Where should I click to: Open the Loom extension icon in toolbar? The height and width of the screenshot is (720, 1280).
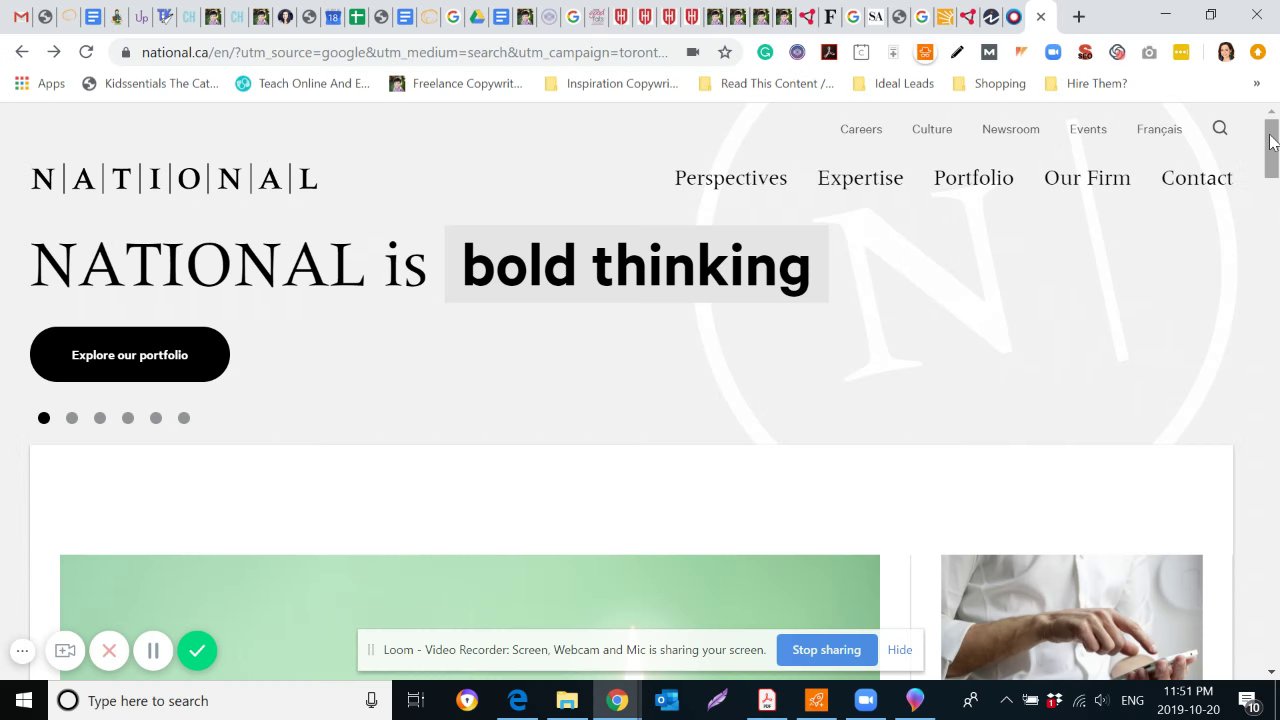[1117, 52]
